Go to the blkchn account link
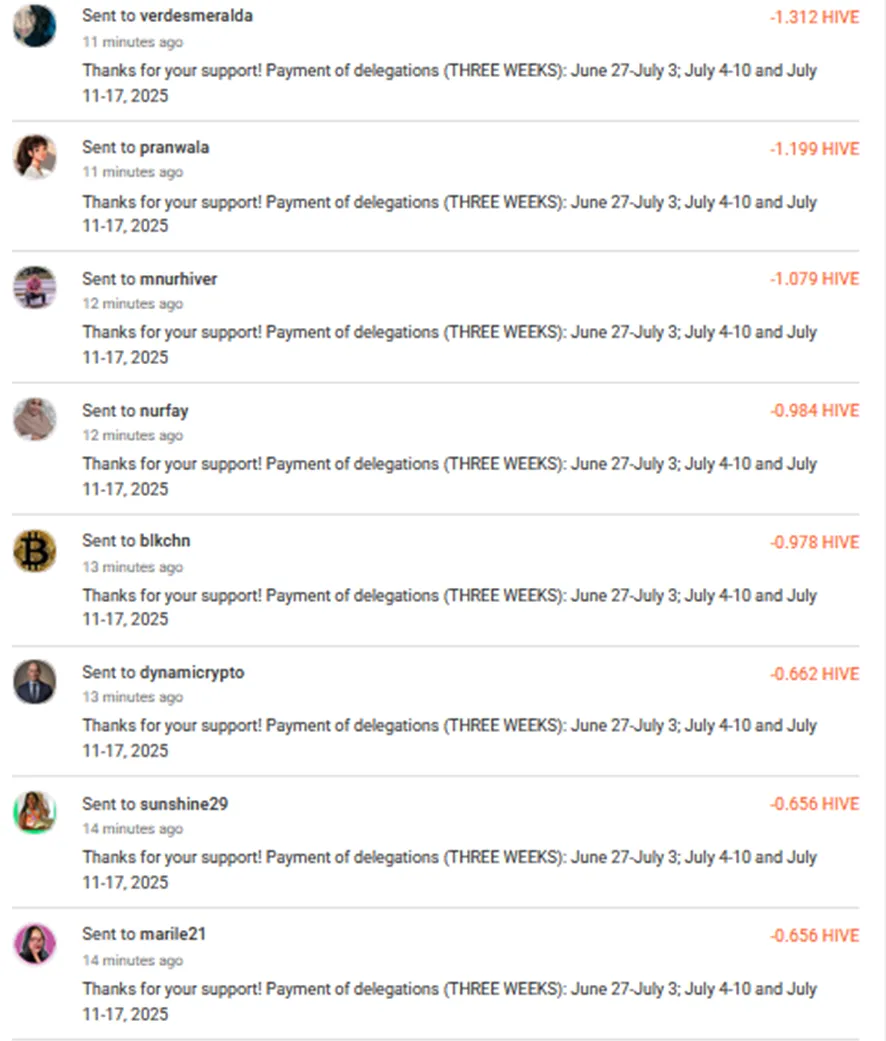 pyautogui.click(x=165, y=540)
